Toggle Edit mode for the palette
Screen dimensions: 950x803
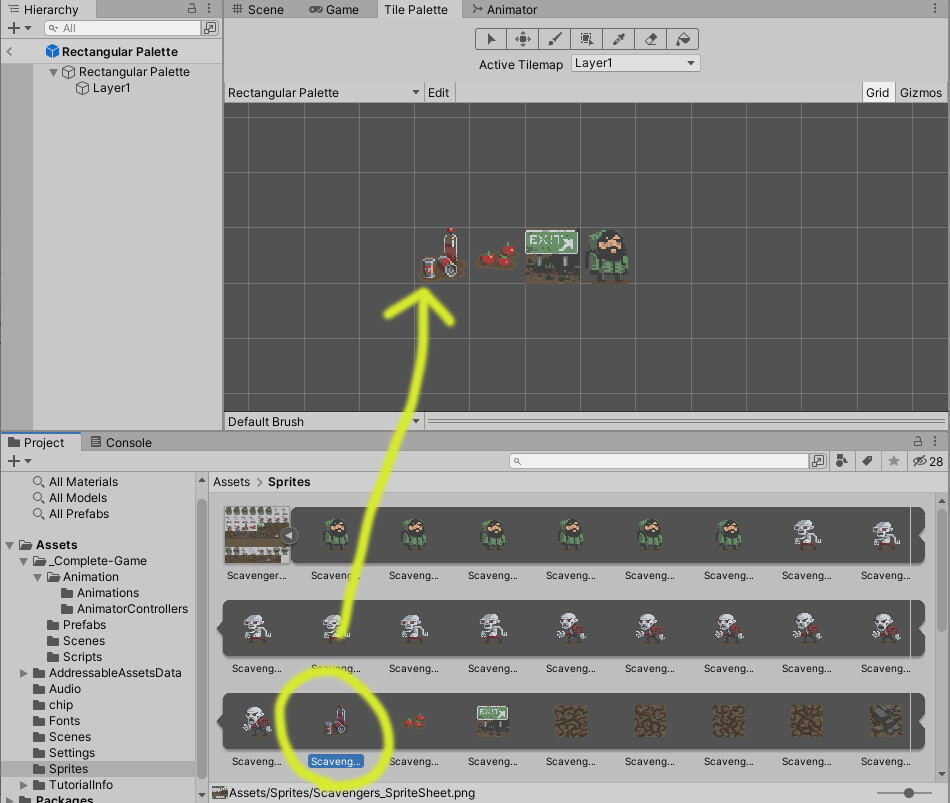click(438, 93)
